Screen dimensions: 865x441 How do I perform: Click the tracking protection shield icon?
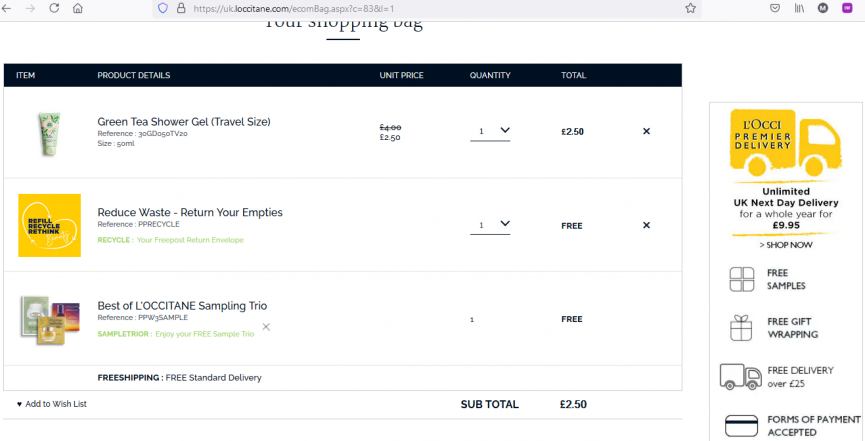point(163,8)
